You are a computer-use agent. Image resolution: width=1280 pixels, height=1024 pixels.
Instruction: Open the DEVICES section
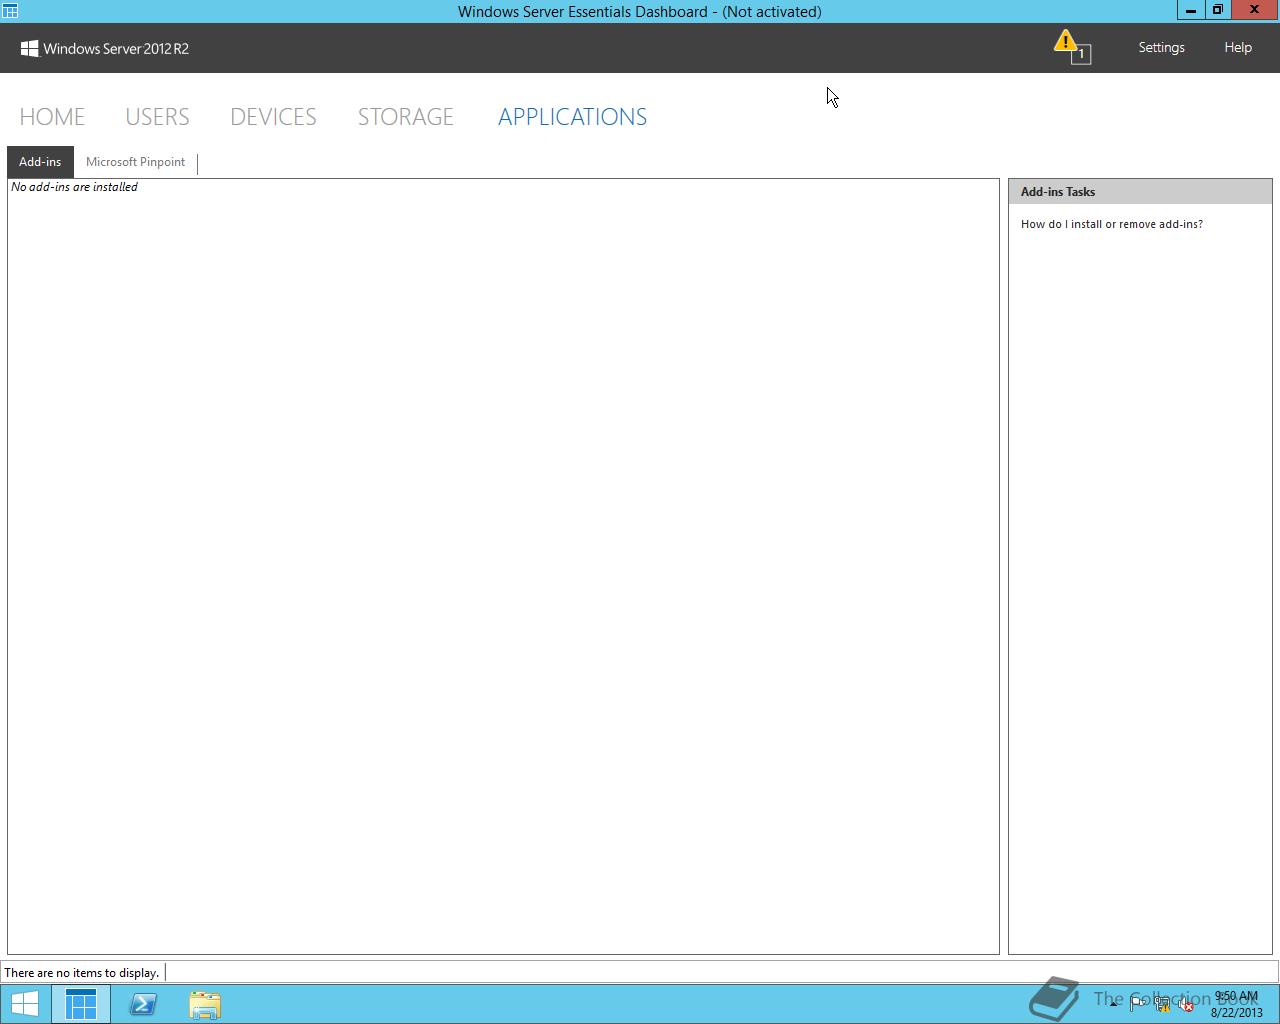pyautogui.click(x=273, y=117)
